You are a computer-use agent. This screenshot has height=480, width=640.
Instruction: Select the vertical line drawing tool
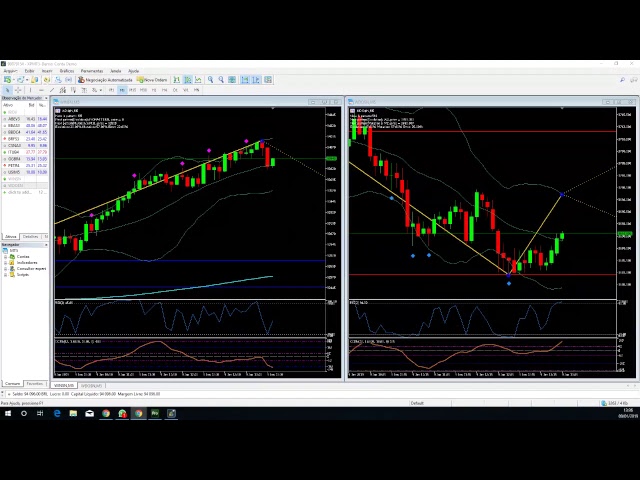tap(30, 90)
